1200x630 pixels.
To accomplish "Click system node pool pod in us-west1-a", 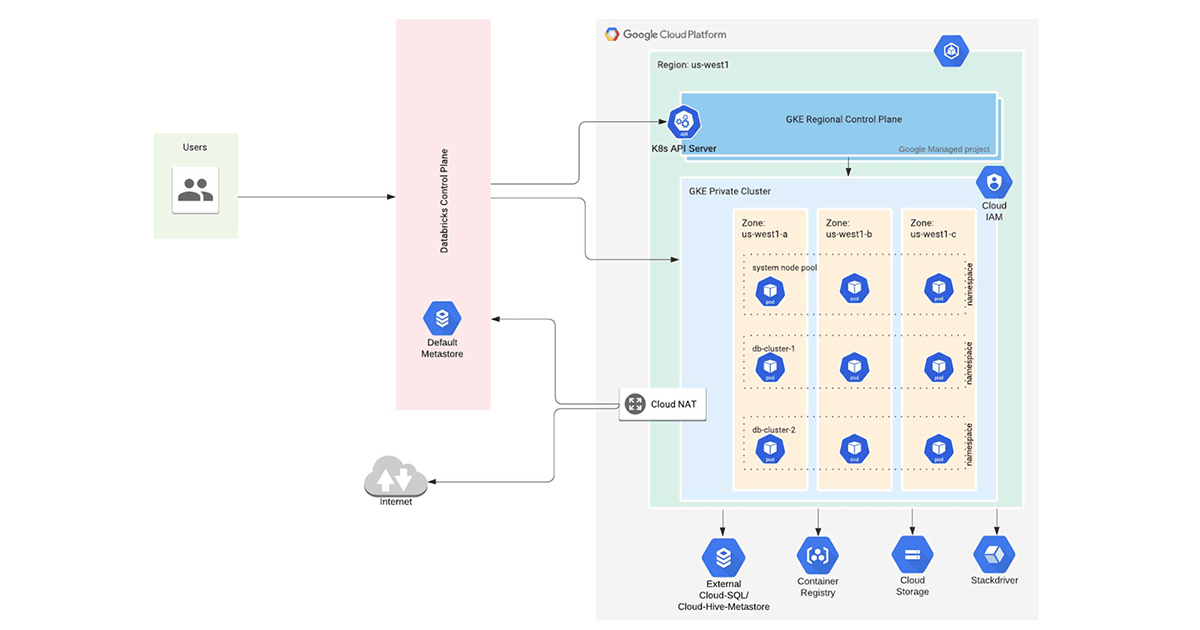I will coord(770,290).
